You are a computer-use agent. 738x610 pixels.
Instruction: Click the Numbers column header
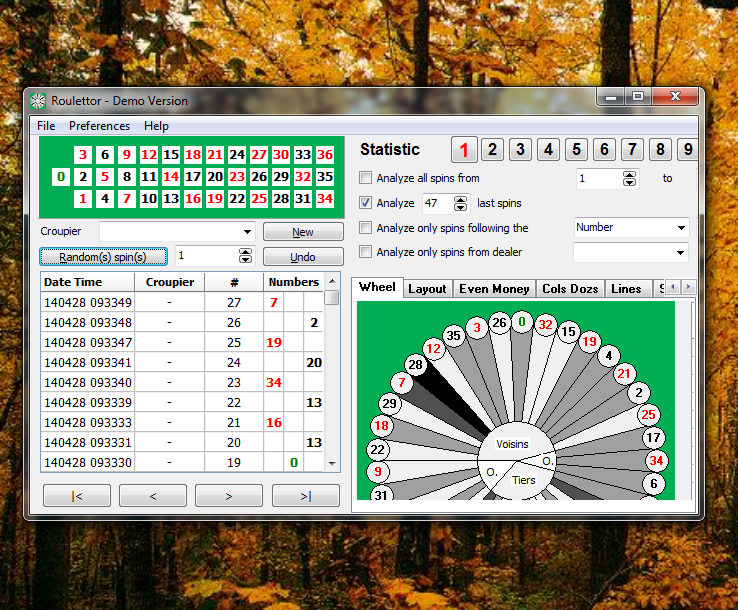click(x=294, y=282)
